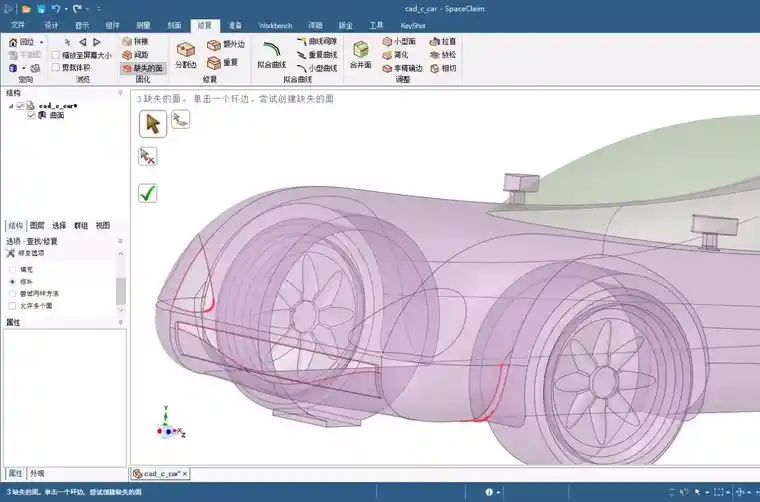Select the 曲面 item in structure tree
Screen dimensions: 760x502
tap(57, 115)
